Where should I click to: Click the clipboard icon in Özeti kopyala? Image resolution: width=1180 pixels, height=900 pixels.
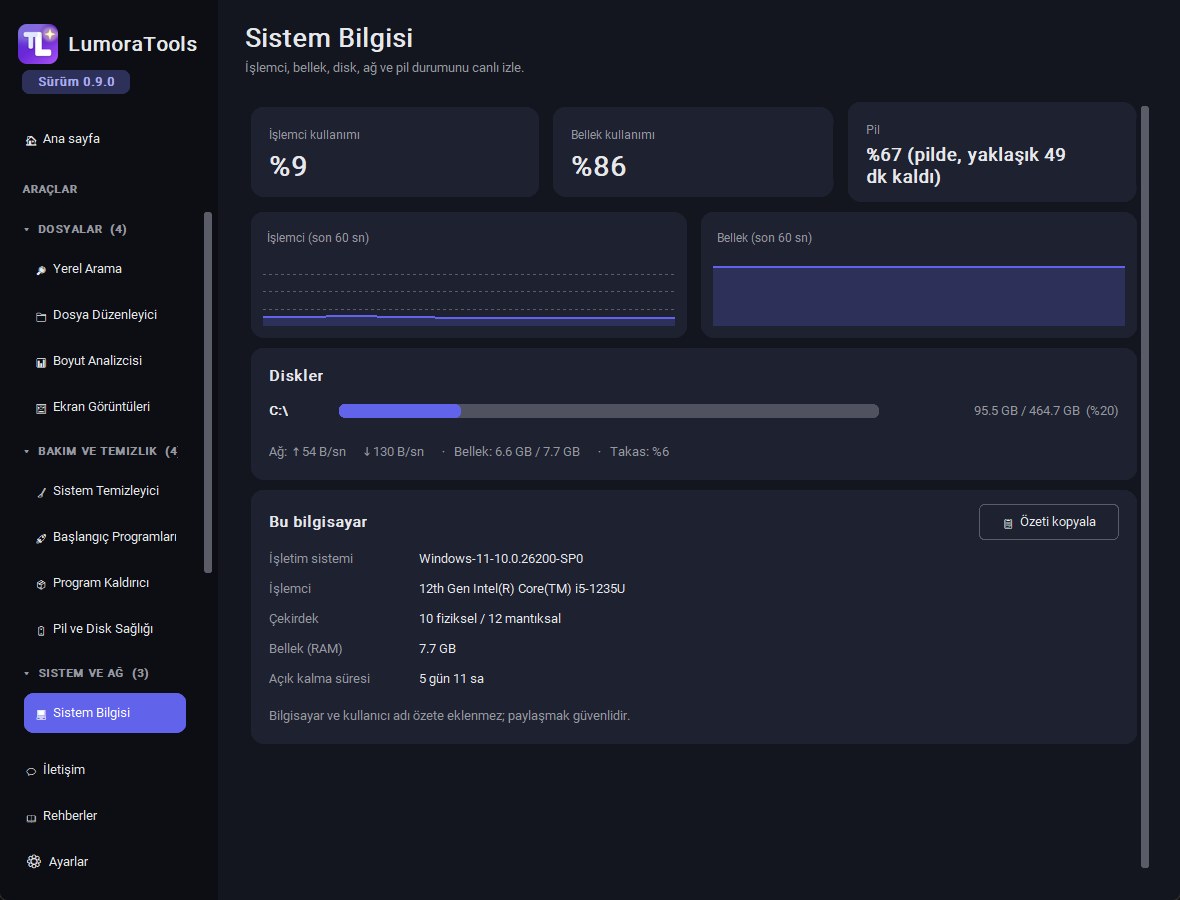[1008, 523]
